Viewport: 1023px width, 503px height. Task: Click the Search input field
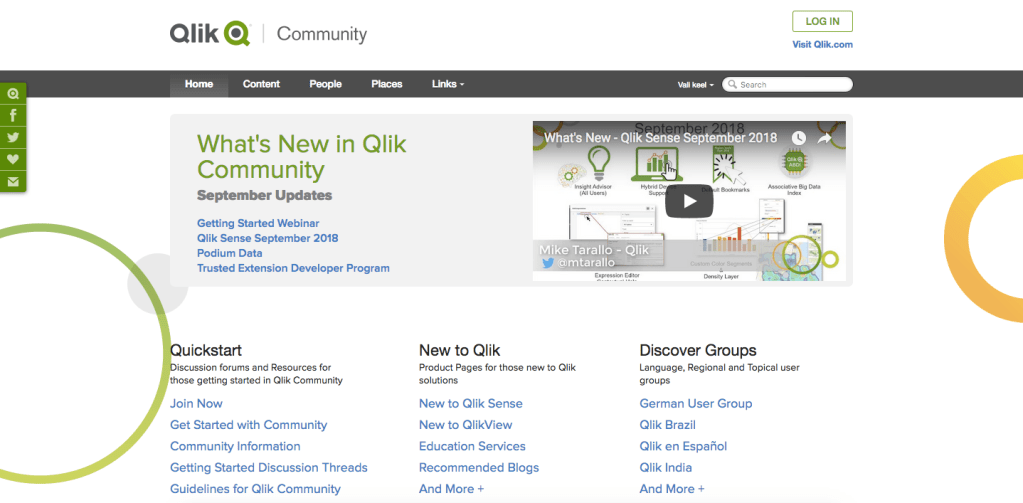point(792,85)
